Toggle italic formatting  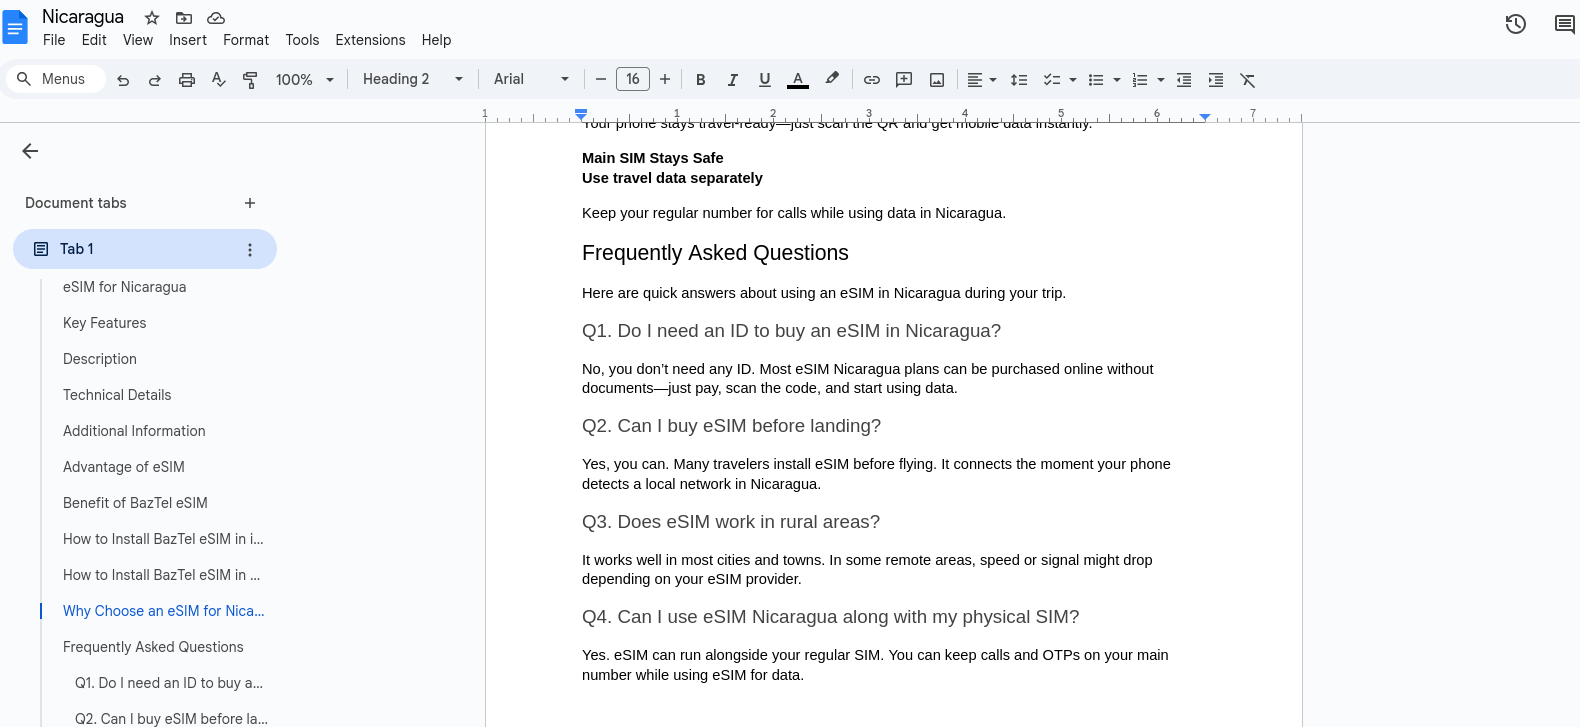tap(733, 80)
